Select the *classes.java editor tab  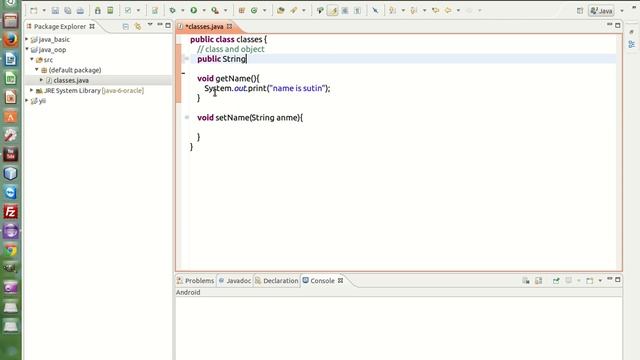204,26
